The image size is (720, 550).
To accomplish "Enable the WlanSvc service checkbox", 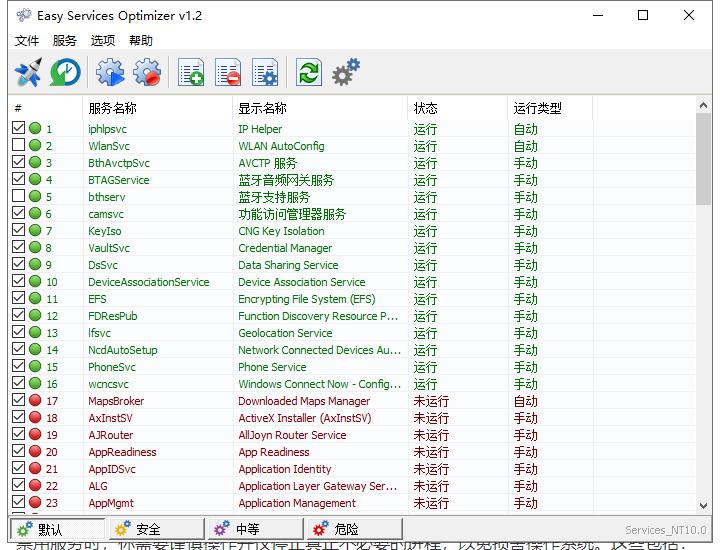I will [18, 146].
